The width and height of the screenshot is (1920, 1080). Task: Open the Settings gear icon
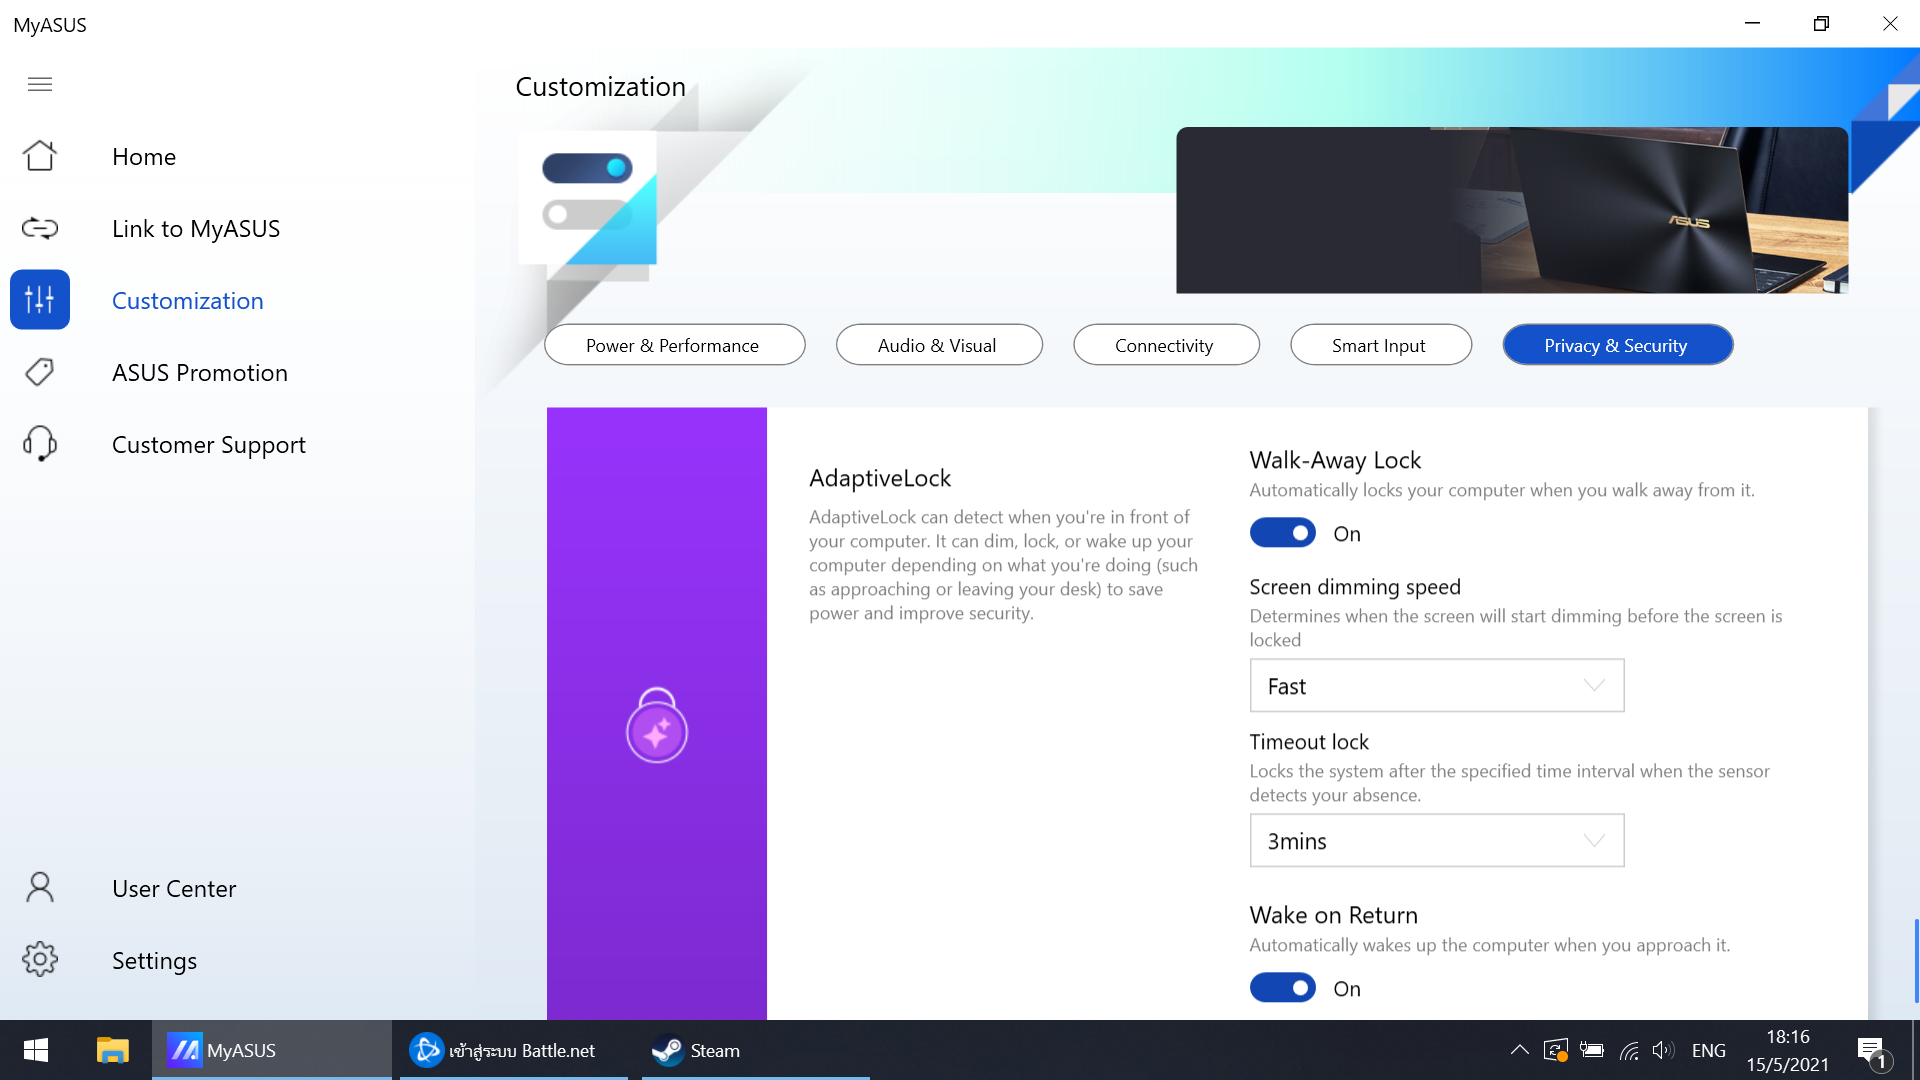coord(40,959)
